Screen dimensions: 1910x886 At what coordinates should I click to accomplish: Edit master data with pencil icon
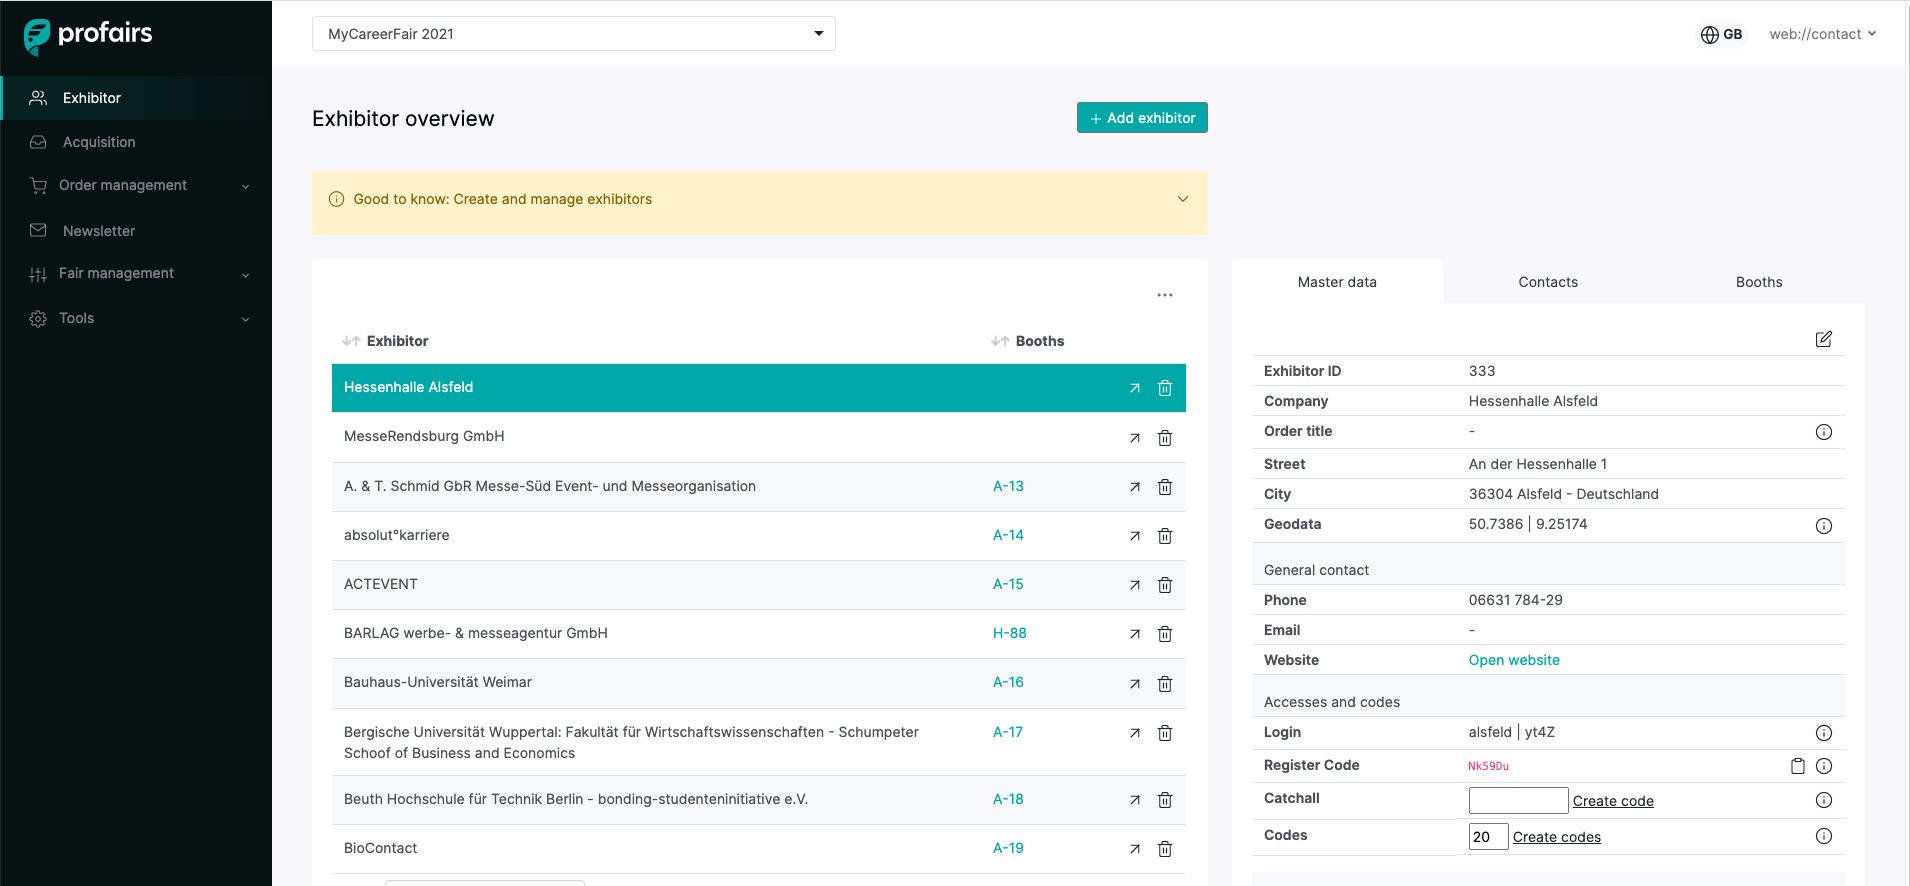pyautogui.click(x=1824, y=339)
